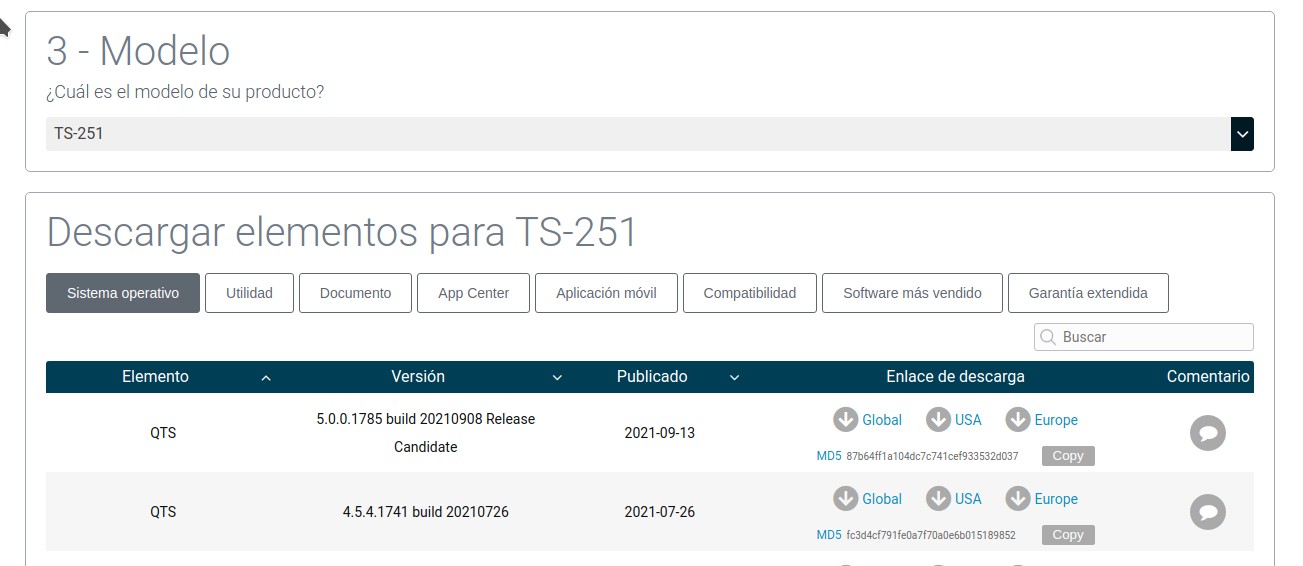The height and width of the screenshot is (566, 1303).
Task: Expand Versión column sort chevron
Action: point(557,378)
